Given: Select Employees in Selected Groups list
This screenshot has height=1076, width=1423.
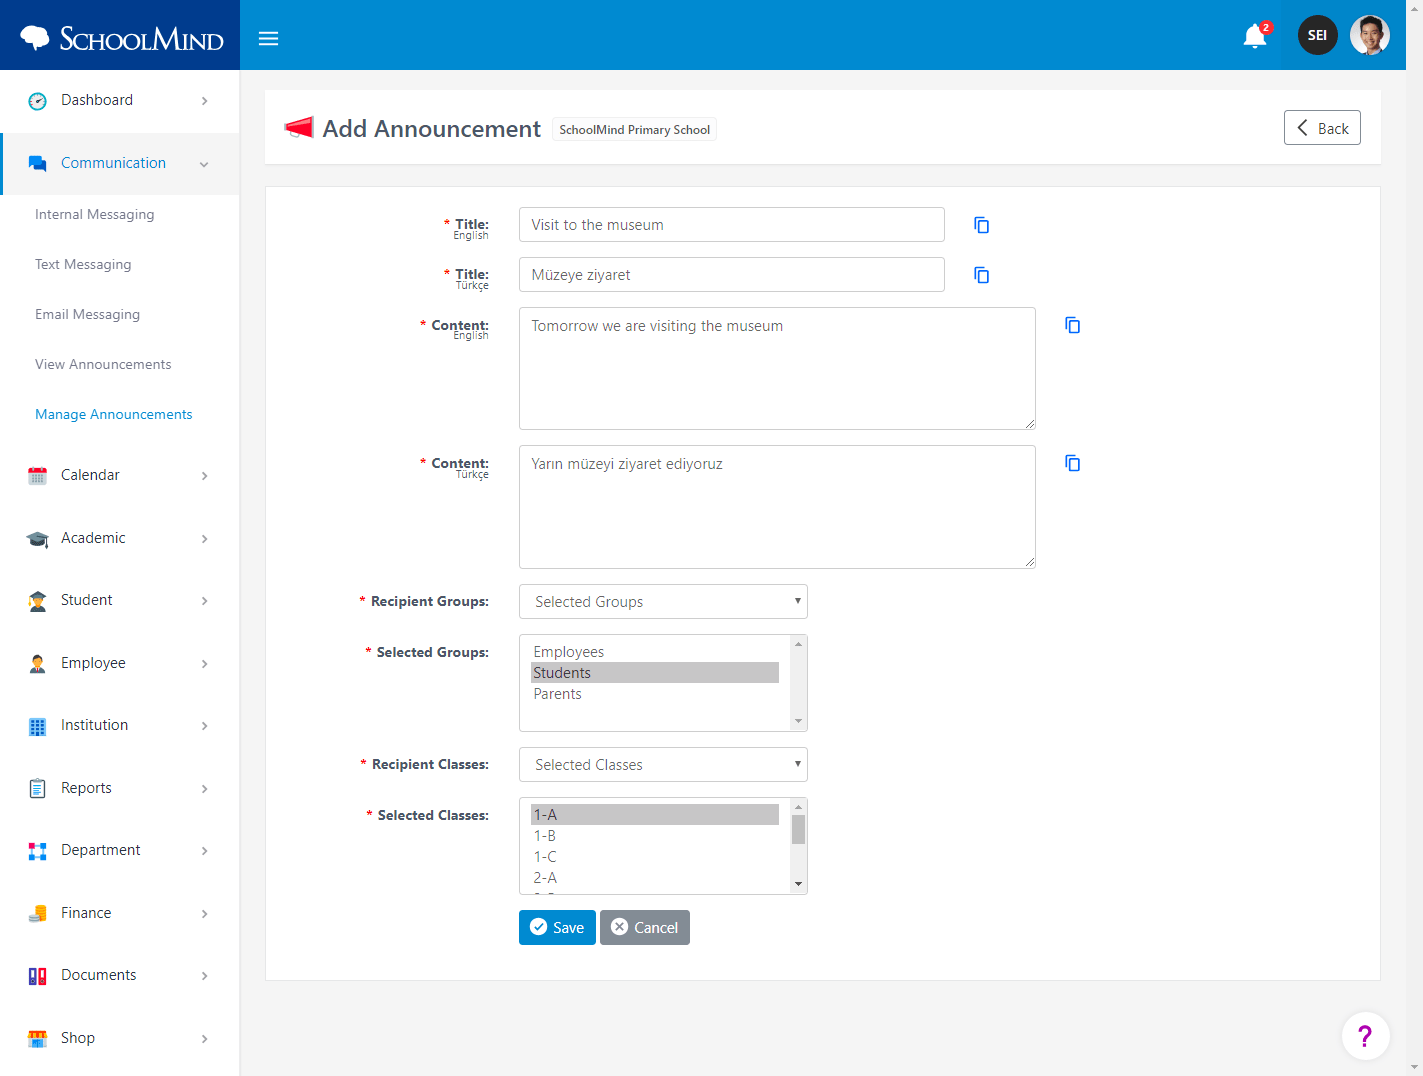Looking at the screenshot, I should tap(654, 652).
